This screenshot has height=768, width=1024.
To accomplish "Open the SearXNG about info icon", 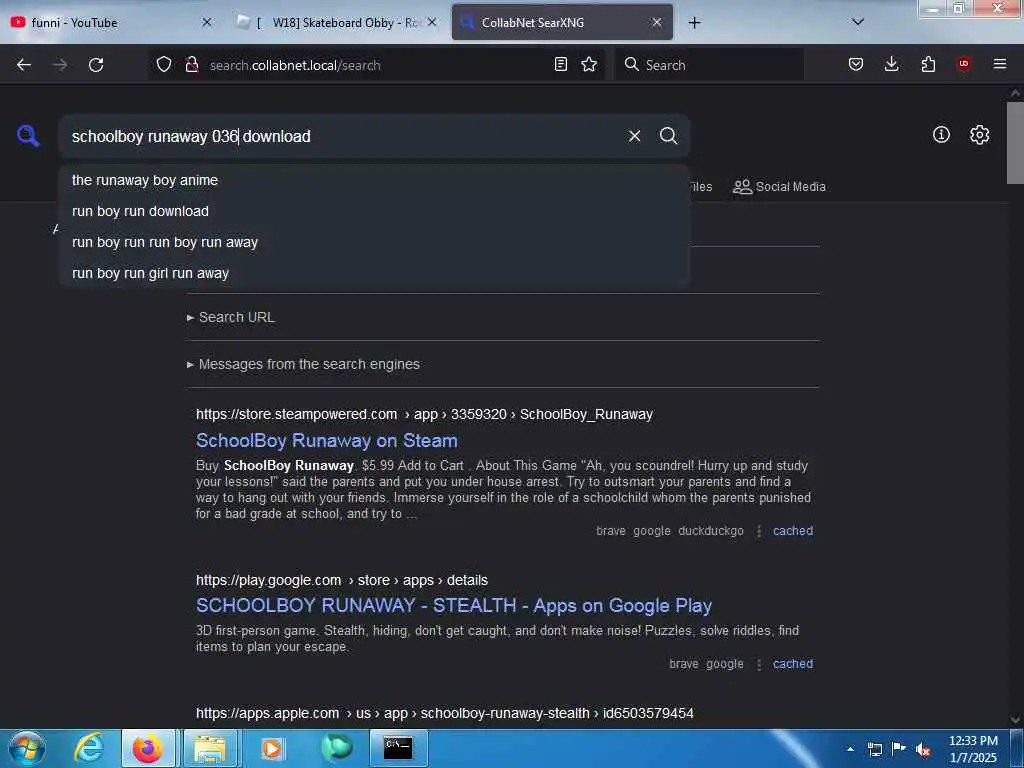I will point(941,135).
